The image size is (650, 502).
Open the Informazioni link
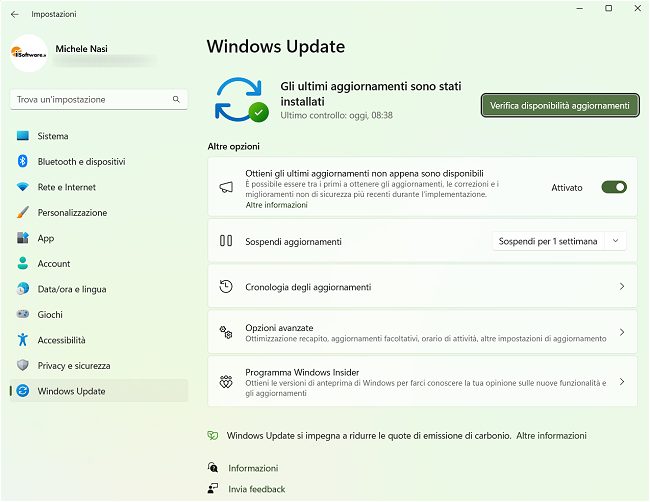(253, 468)
